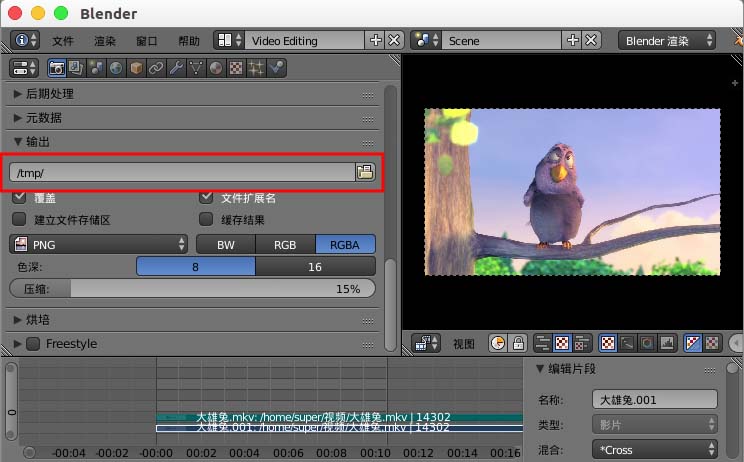
Task: Open the Object properties tab (cube icon)
Action: coord(136,68)
